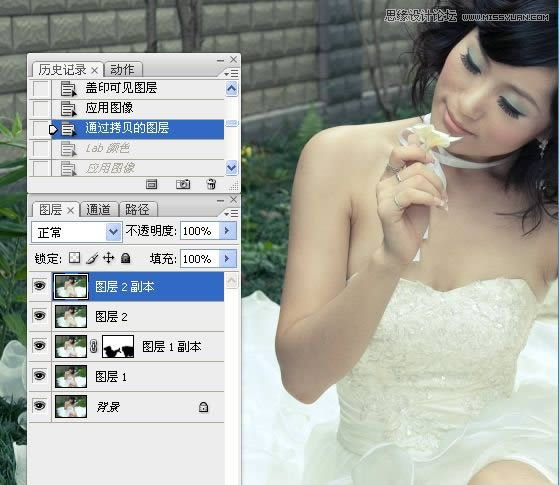Click the create new snapshot camera icon

point(183,184)
